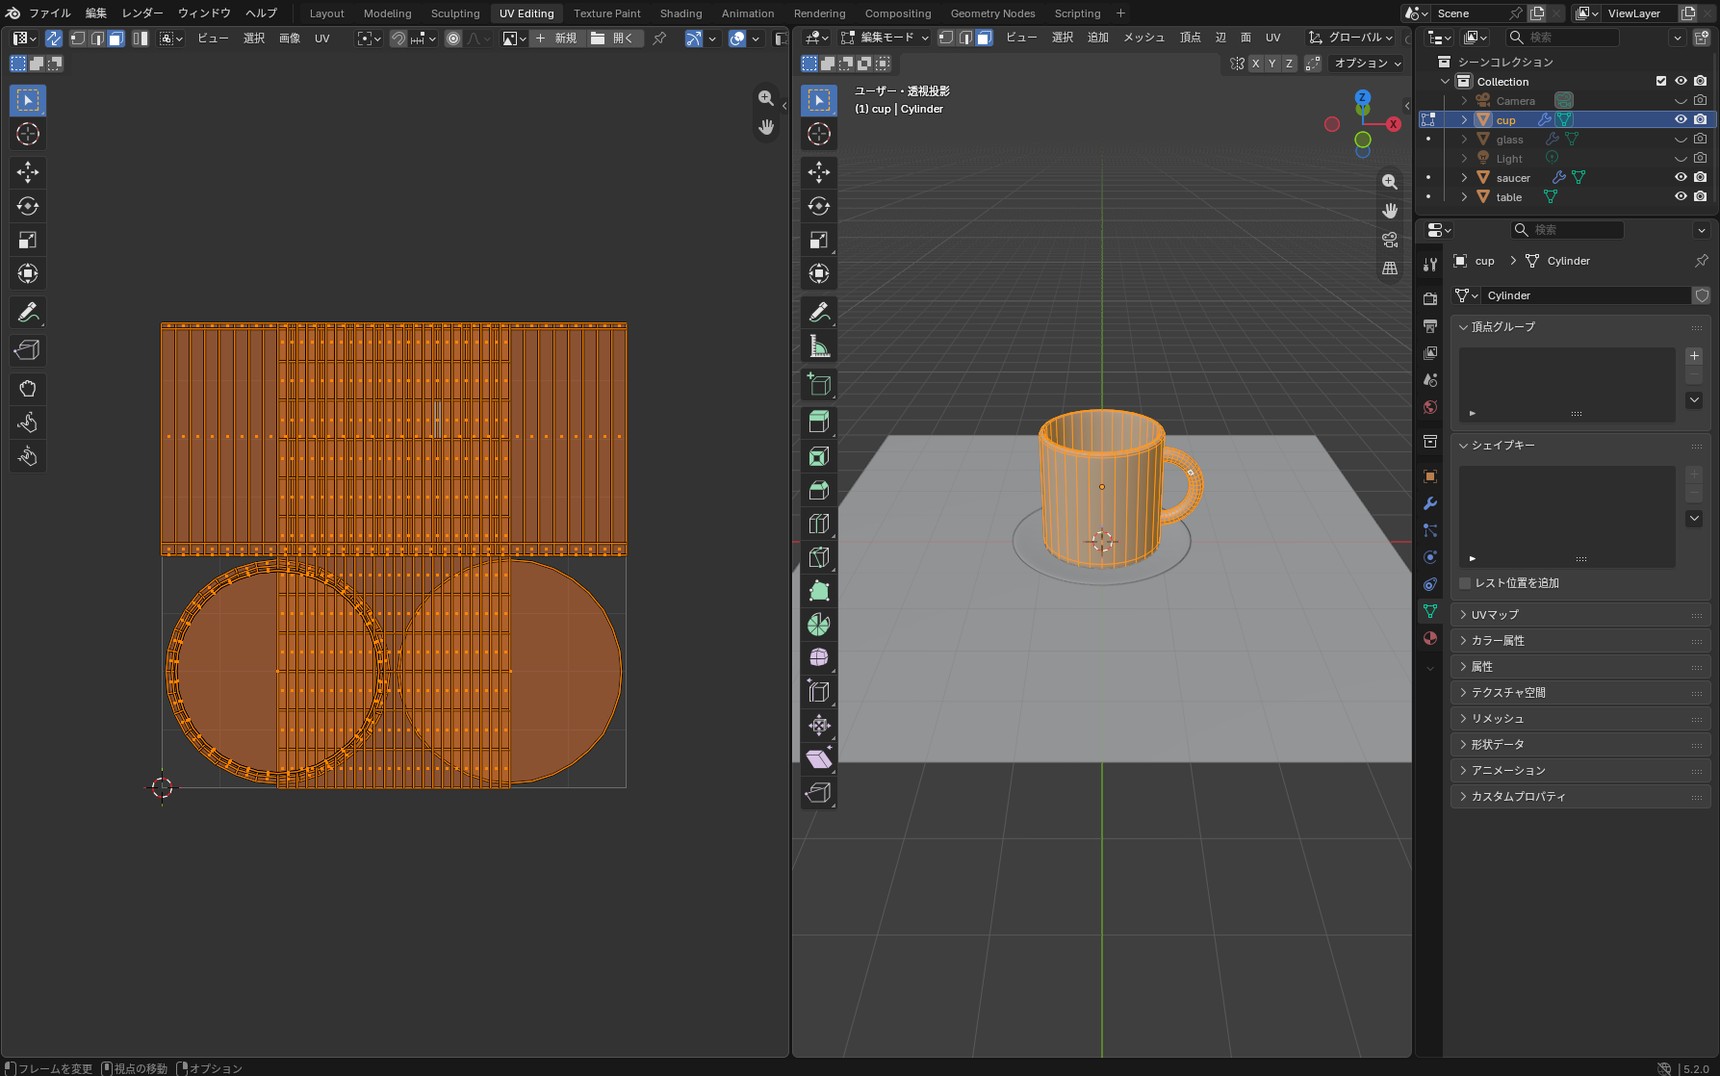
Task: Select the Annotate pencil tool in UV editor
Action: pos(28,312)
